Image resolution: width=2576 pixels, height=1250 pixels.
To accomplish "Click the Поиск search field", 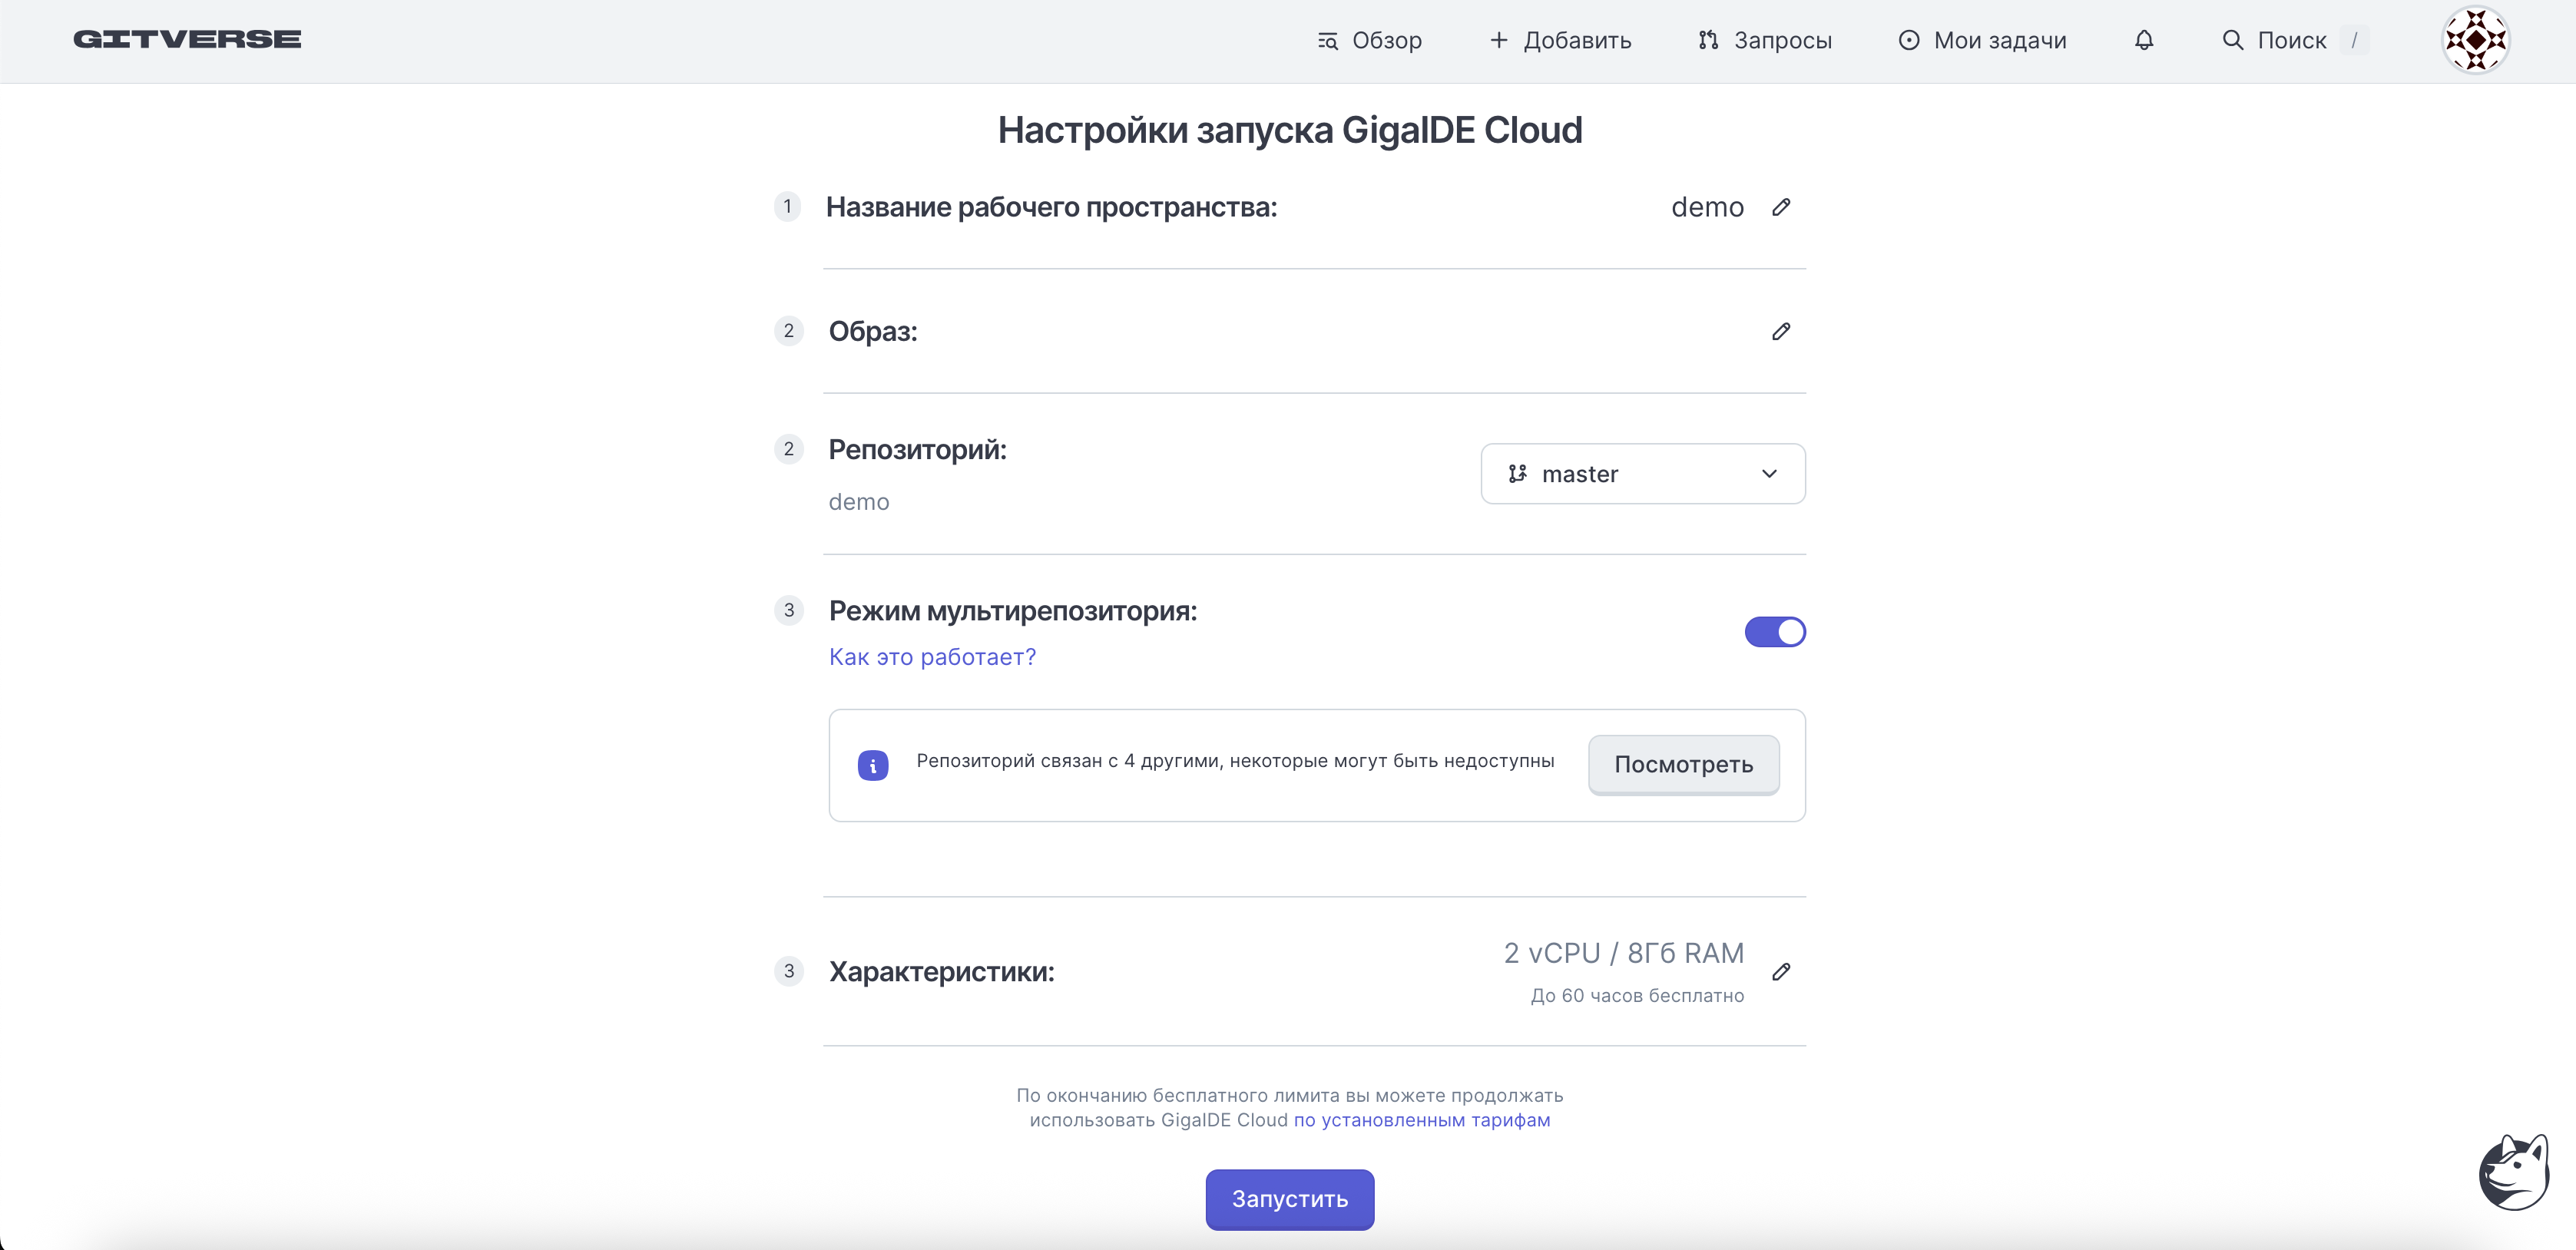I will (x=2295, y=40).
